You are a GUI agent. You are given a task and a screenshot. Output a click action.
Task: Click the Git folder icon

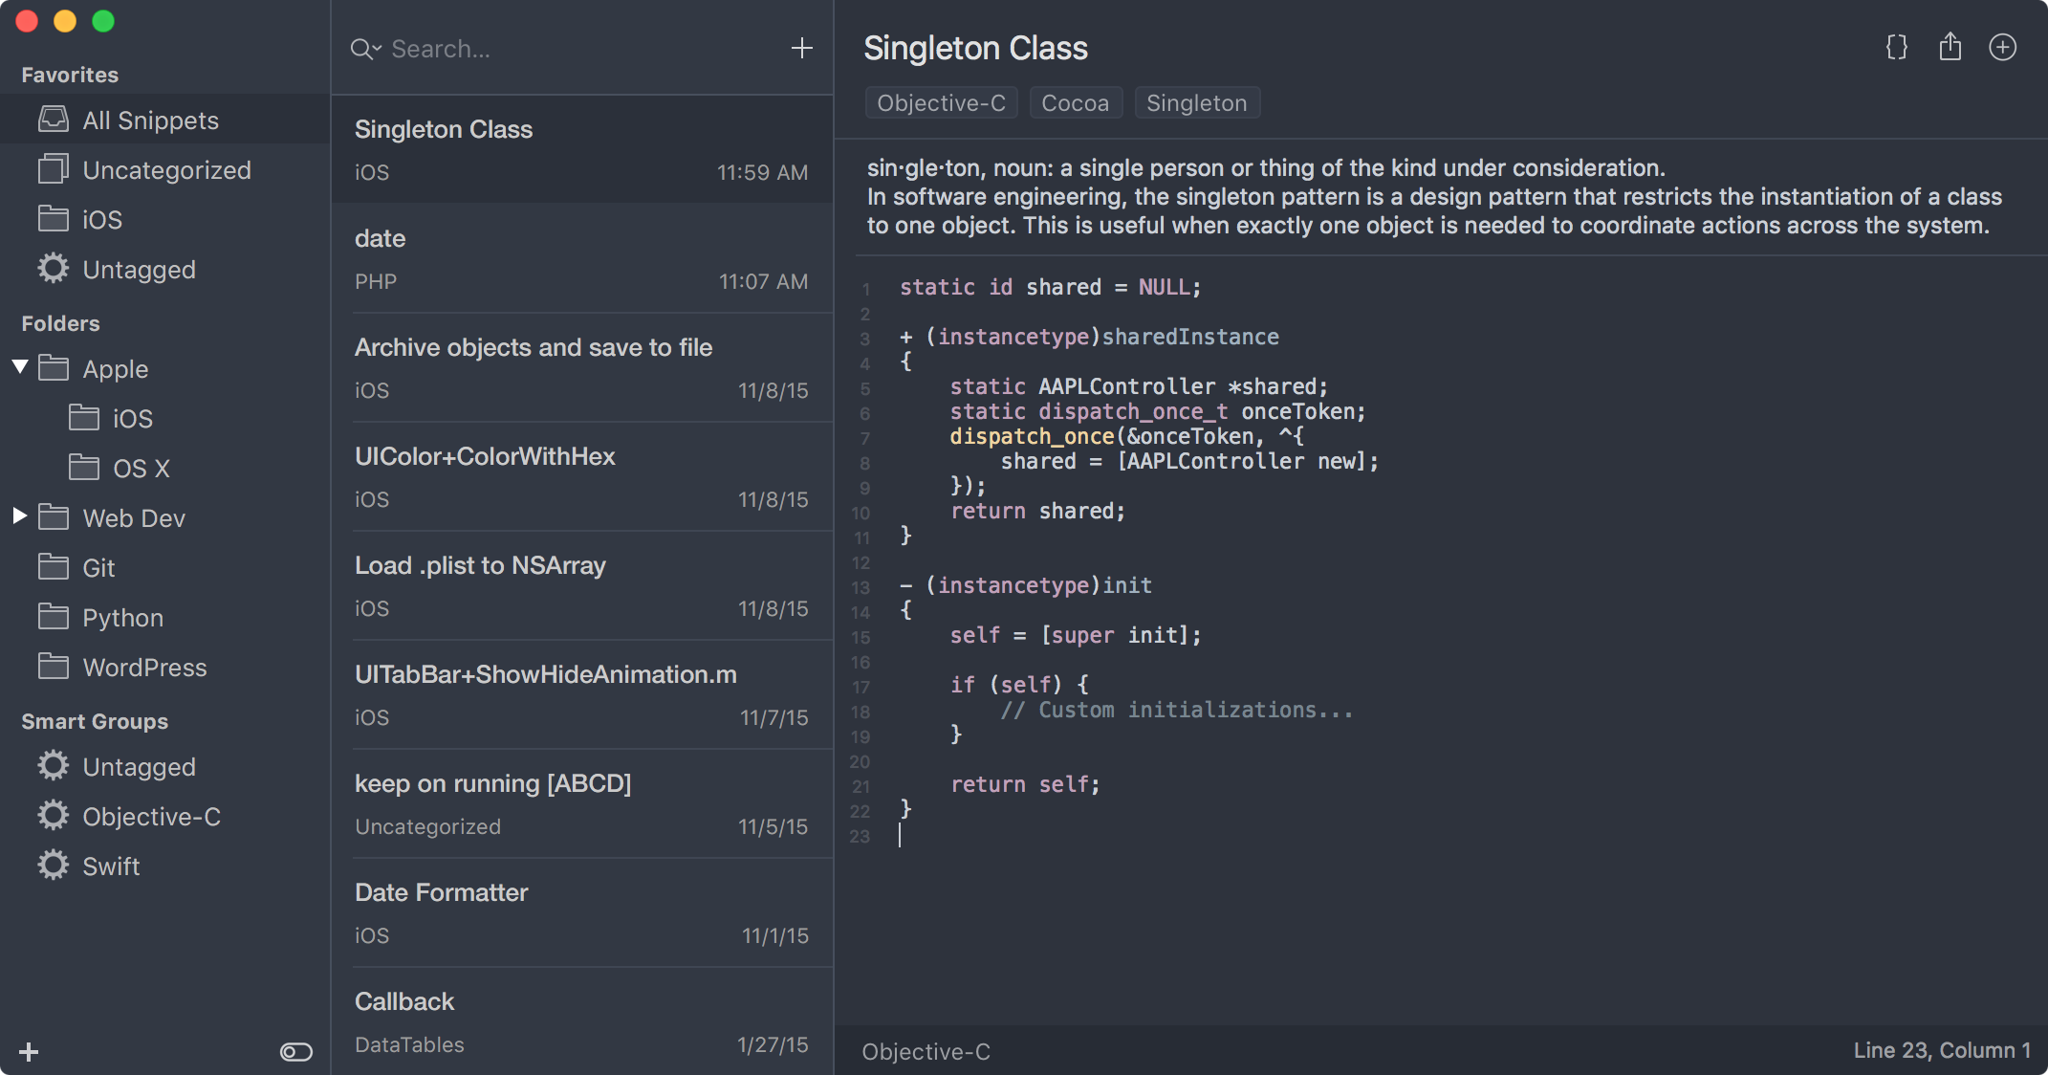(53, 567)
